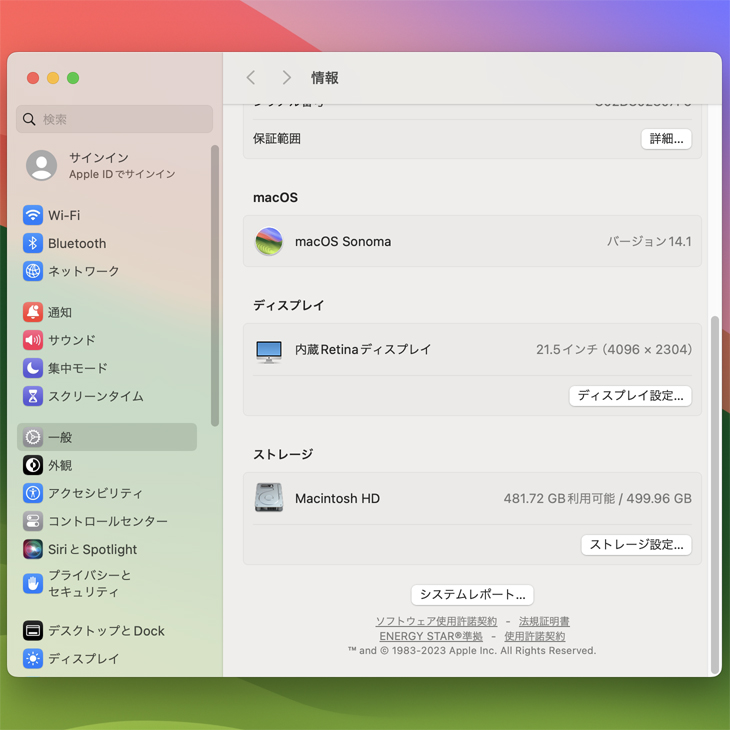Open ネットワーク network settings
Screen dimensions: 730x730
83,271
